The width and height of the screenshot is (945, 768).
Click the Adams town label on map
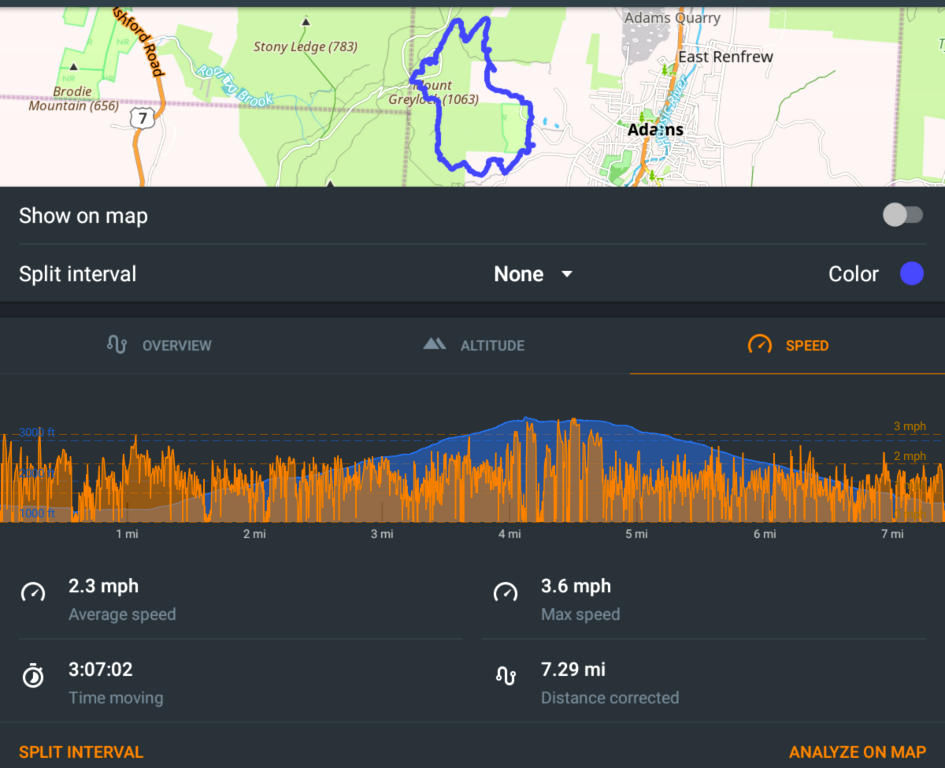coord(655,130)
